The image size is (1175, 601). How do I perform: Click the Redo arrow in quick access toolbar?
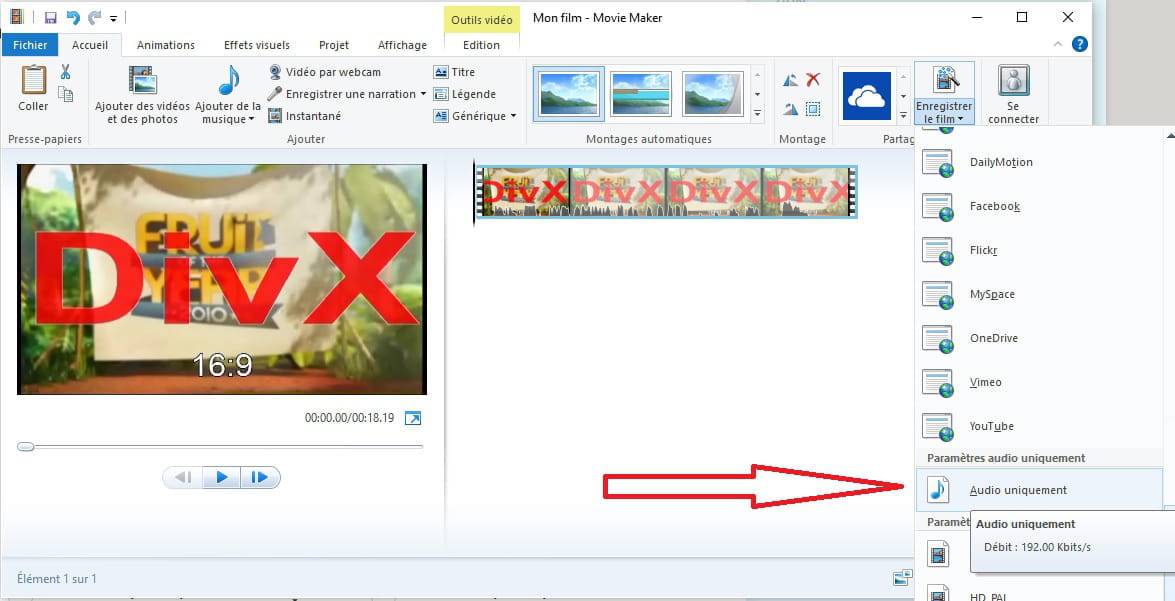click(94, 17)
